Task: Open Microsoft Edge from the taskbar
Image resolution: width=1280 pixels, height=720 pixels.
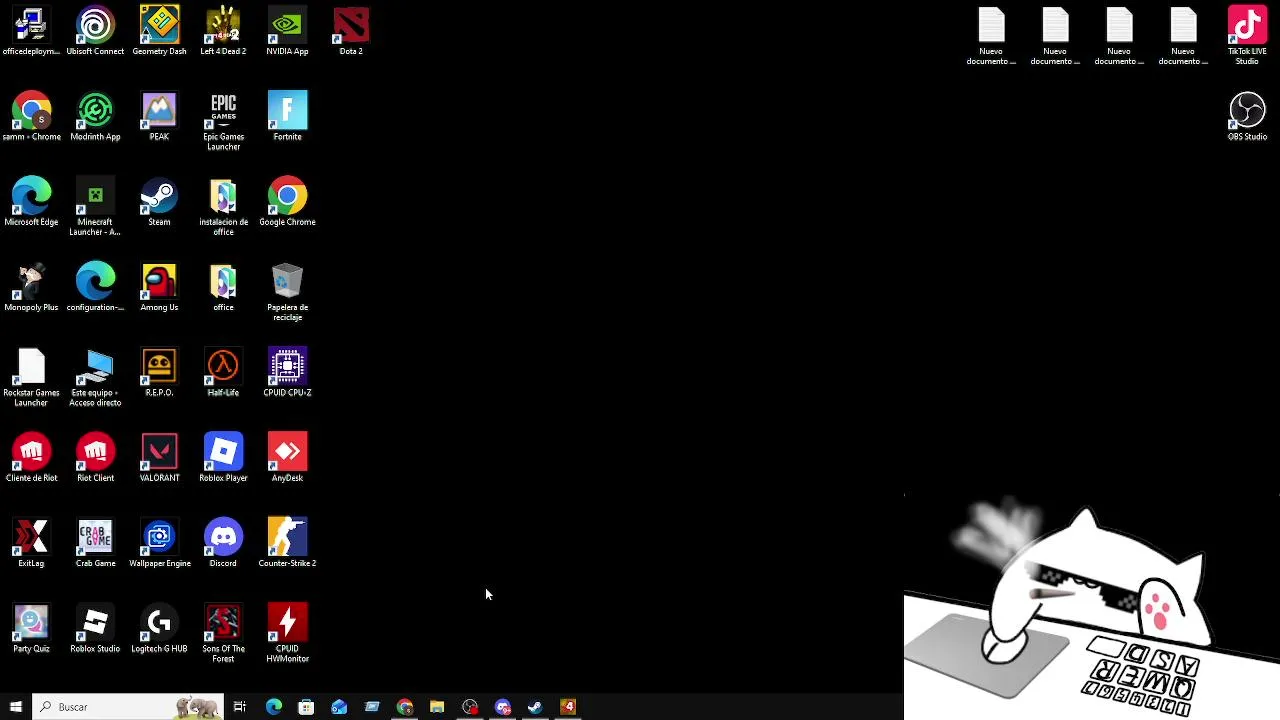Action: [273, 707]
